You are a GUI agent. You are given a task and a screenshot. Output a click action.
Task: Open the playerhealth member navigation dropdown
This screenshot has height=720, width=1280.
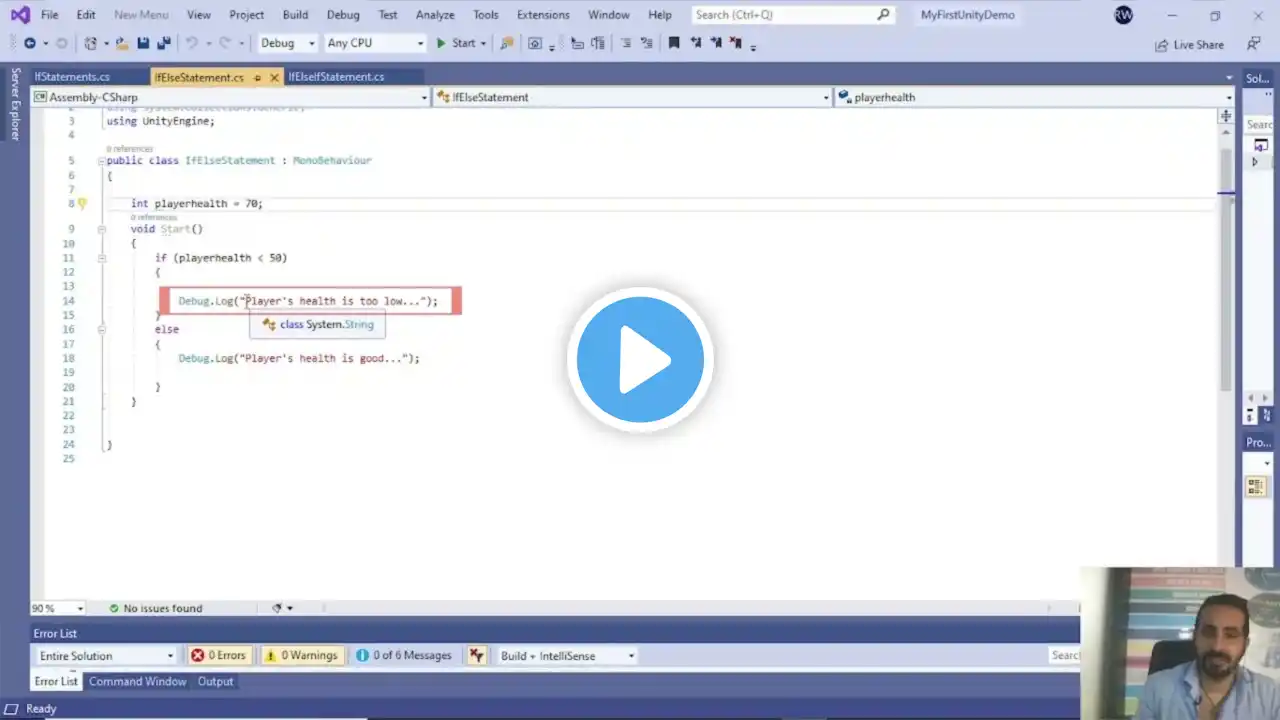point(1034,97)
